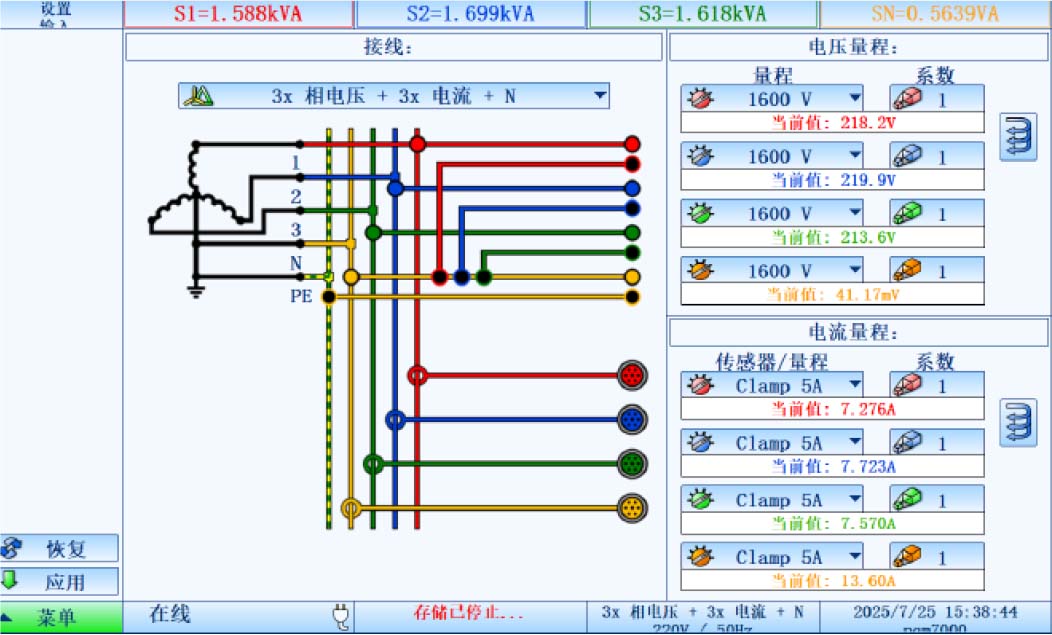Click the 恢复 restore button

[x=60, y=547]
